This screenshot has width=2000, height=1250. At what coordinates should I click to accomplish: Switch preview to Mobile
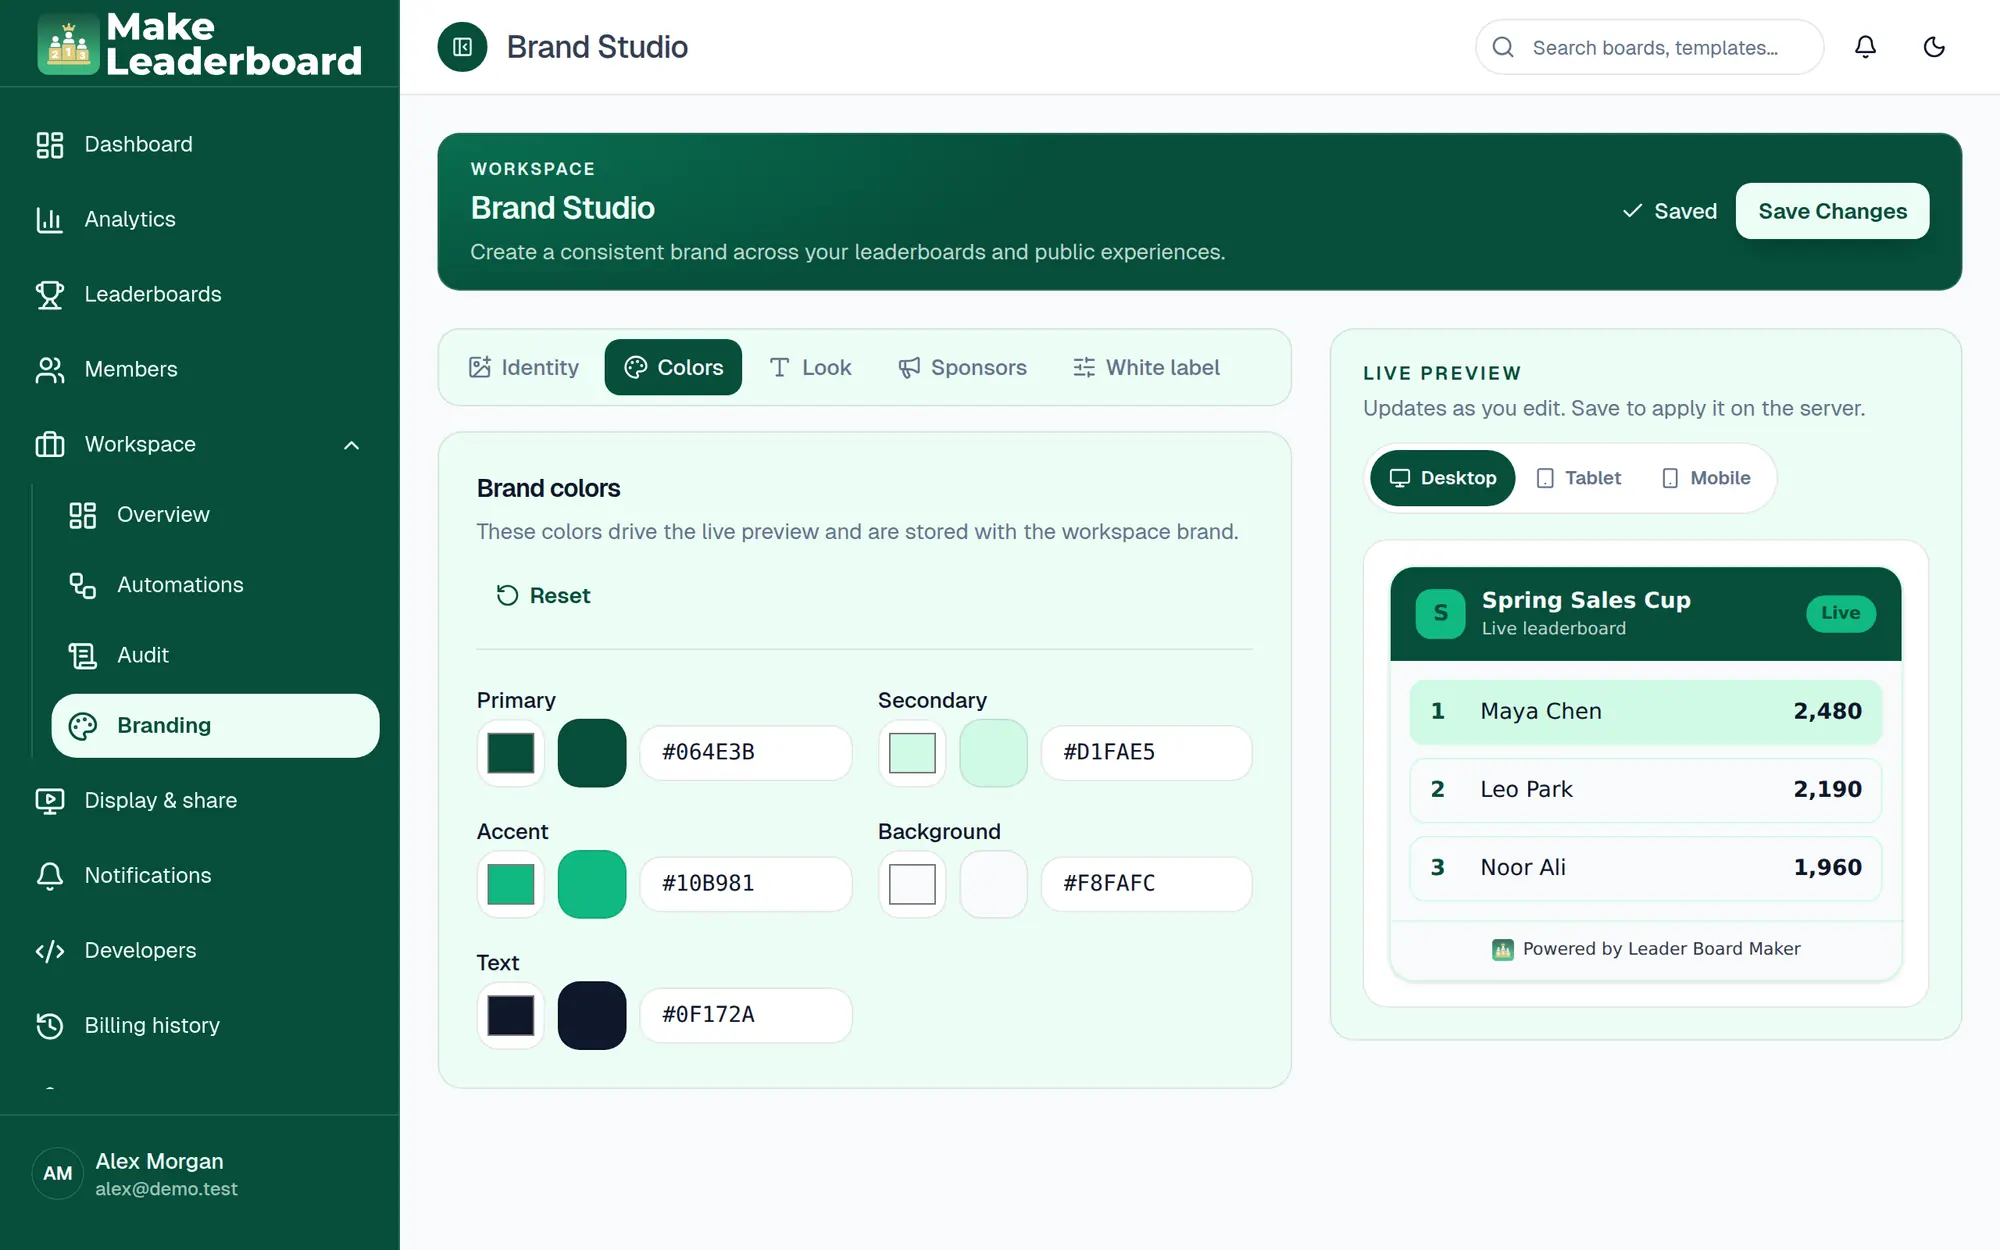click(x=1706, y=478)
